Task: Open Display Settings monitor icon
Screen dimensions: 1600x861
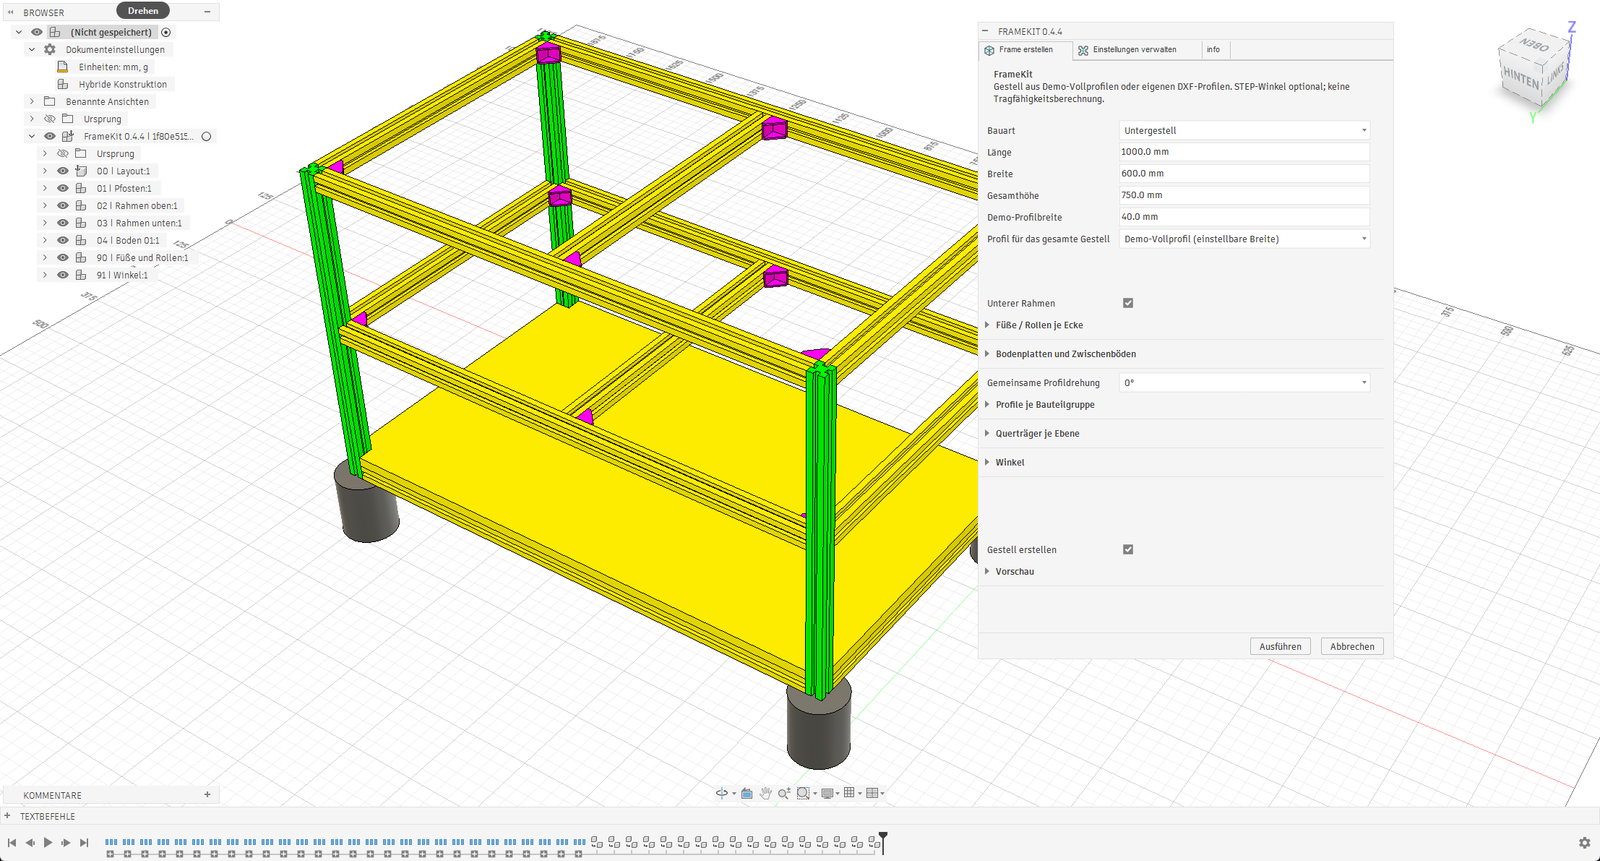Action: click(827, 793)
